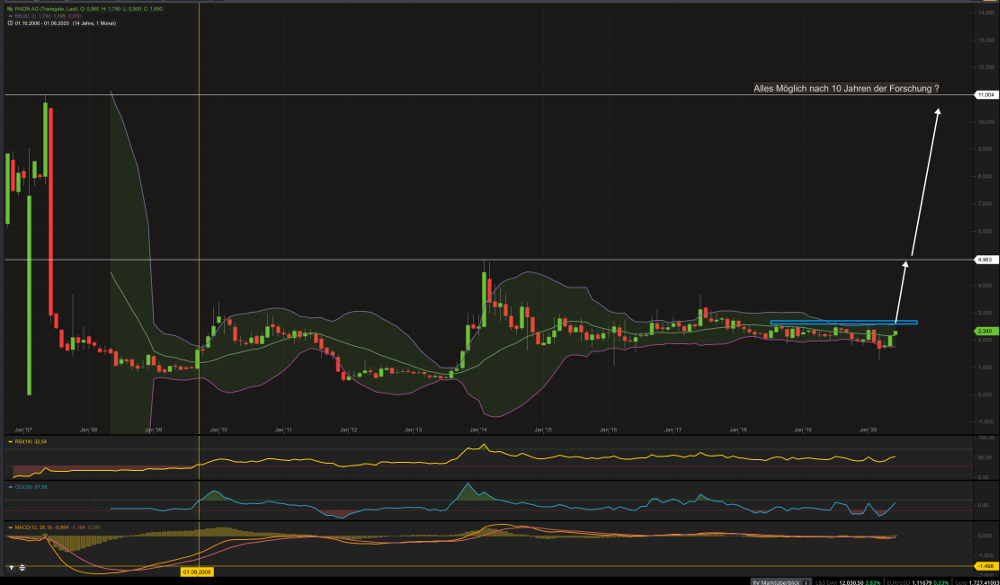Click the L&S DAX ticker quote

(x=848, y=582)
